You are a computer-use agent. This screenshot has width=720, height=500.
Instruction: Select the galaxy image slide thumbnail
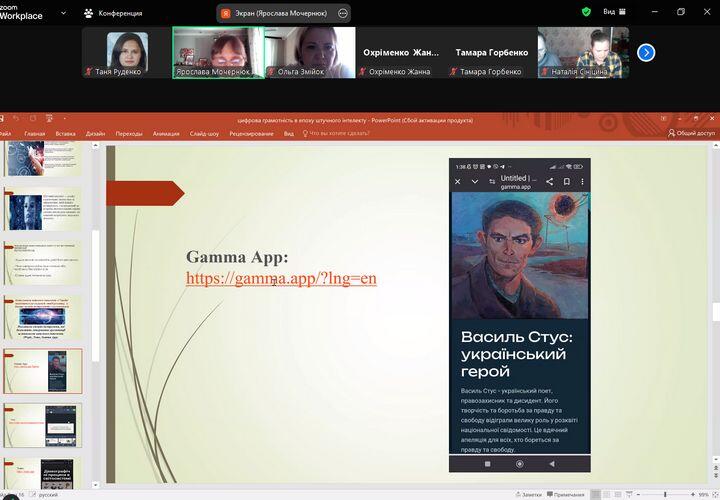(x=43, y=317)
